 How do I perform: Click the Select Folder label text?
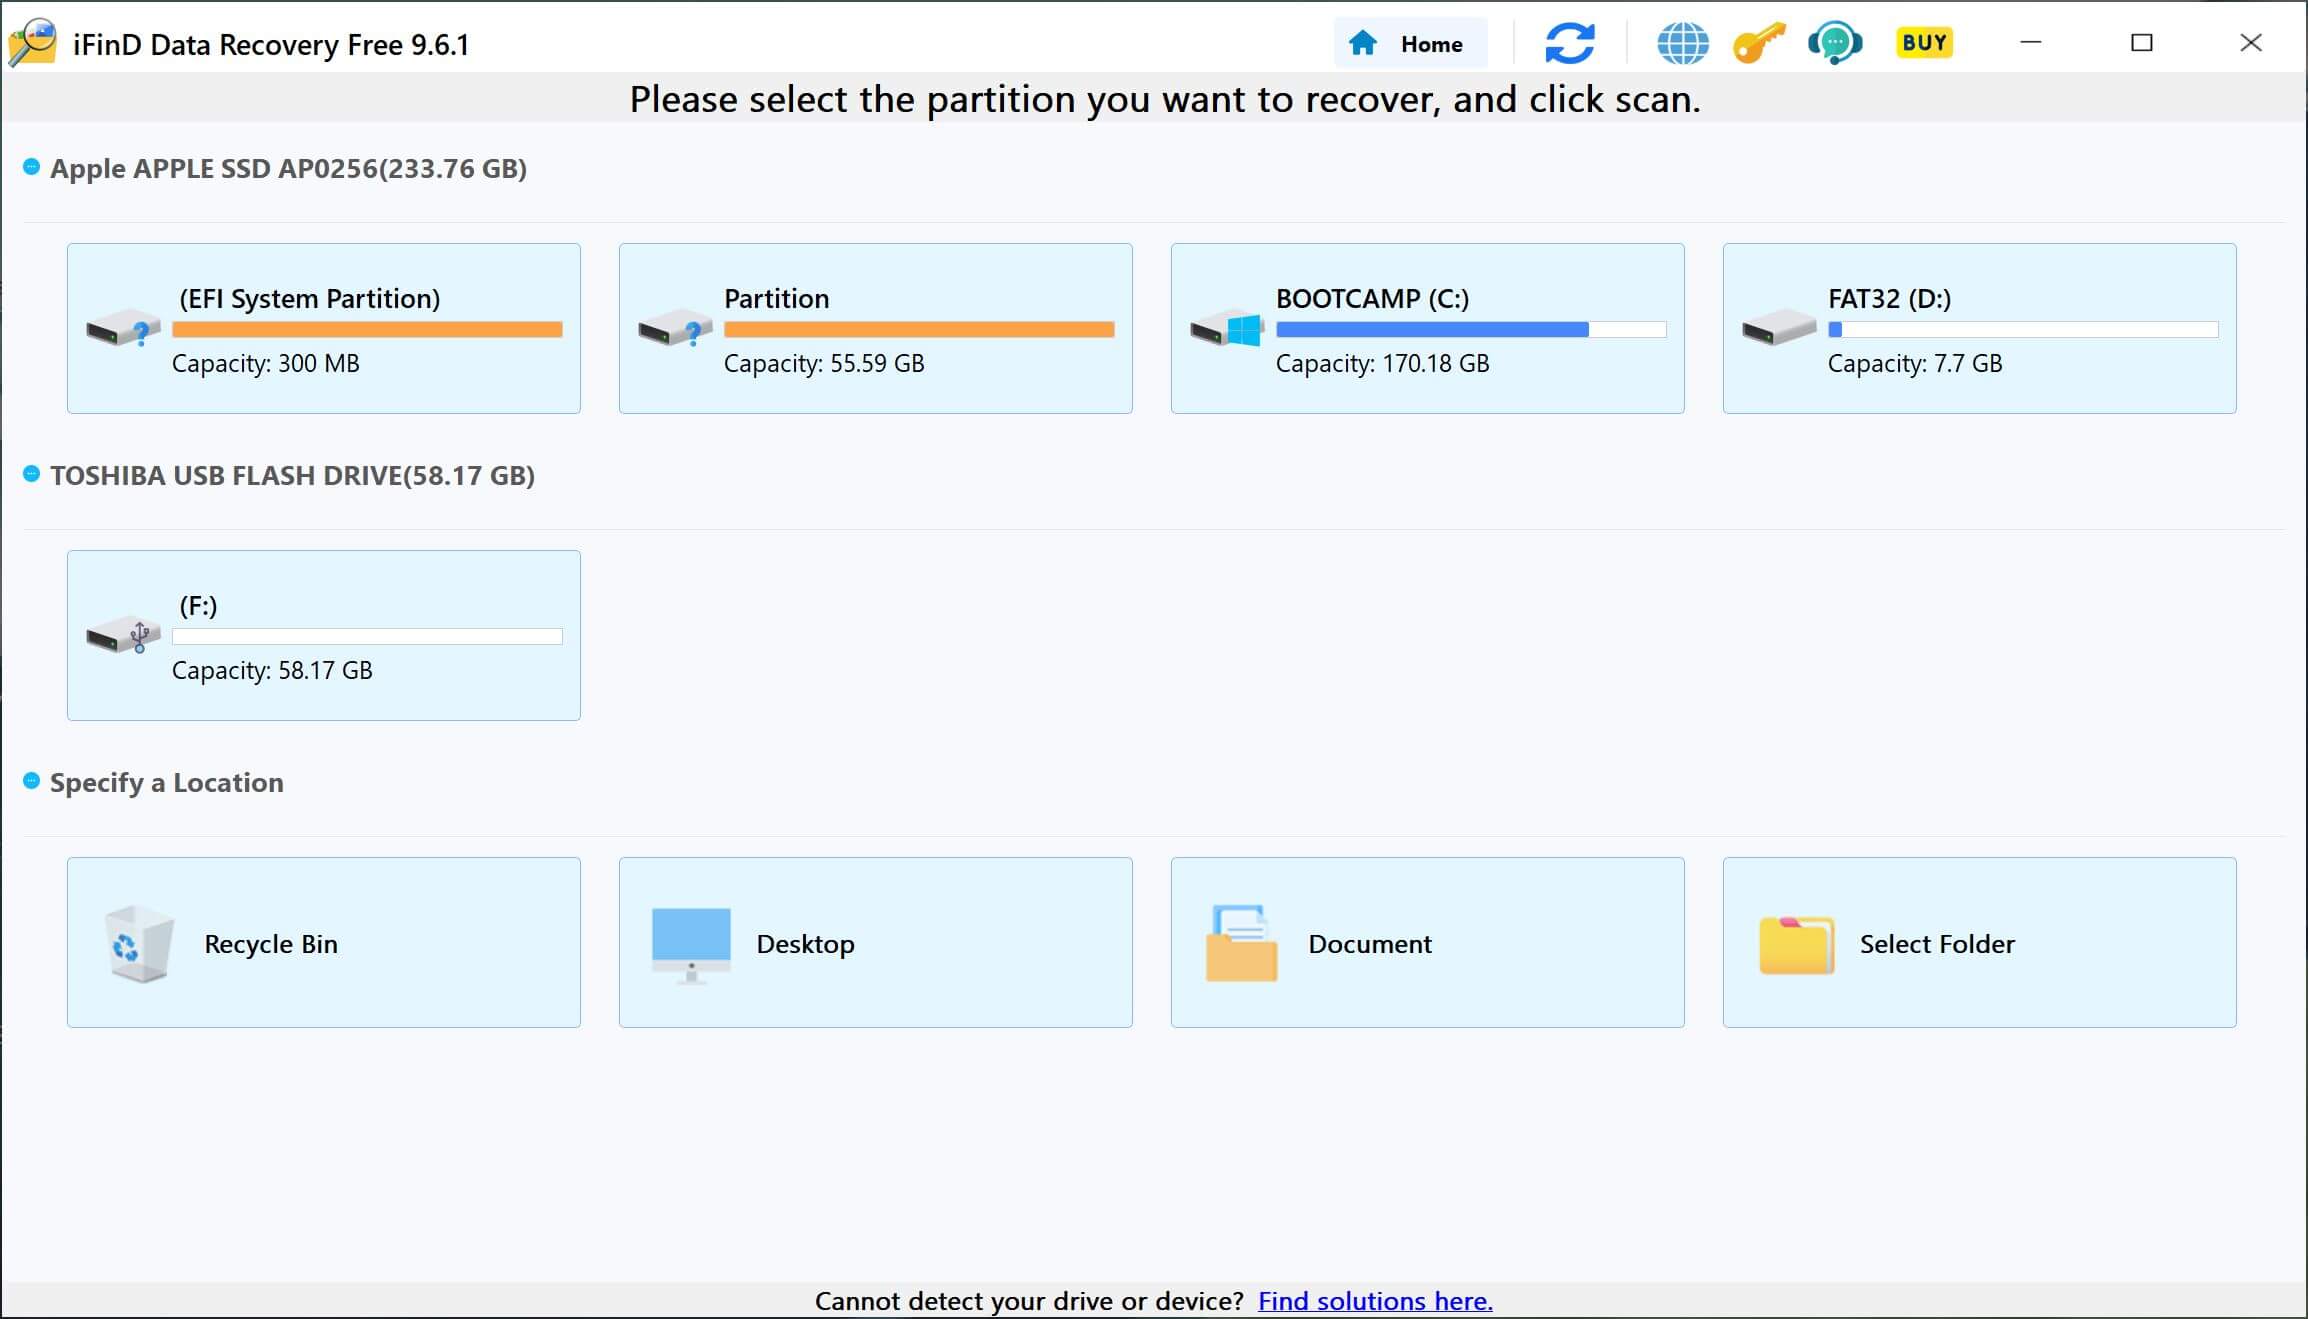pyautogui.click(x=1937, y=943)
